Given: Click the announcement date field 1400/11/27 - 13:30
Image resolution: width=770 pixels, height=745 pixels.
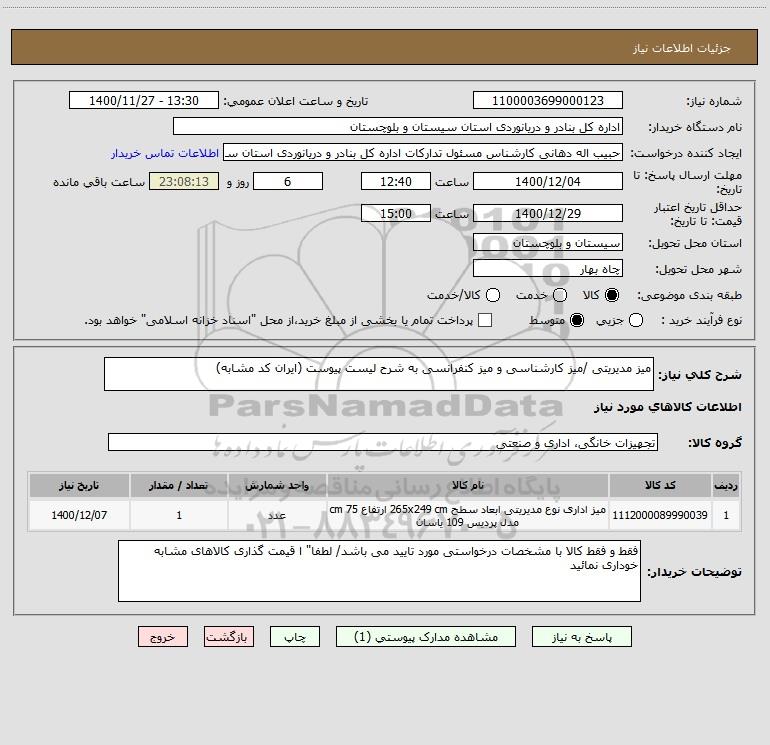Looking at the screenshot, I should (144, 101).
